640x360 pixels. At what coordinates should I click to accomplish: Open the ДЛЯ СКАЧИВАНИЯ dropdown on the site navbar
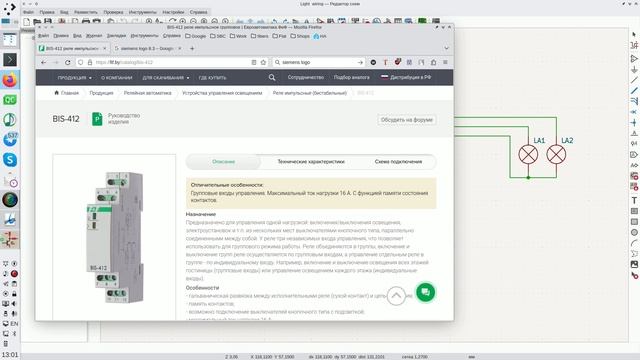166,77
